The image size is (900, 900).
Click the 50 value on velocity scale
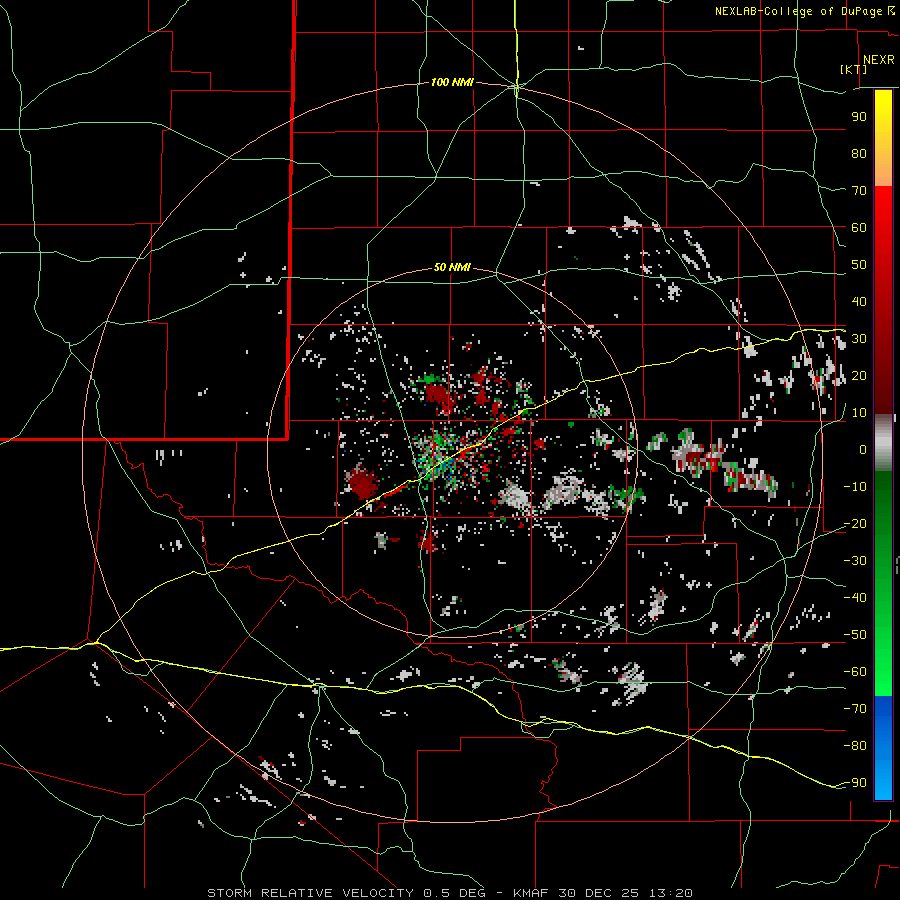tap(859, 265)
